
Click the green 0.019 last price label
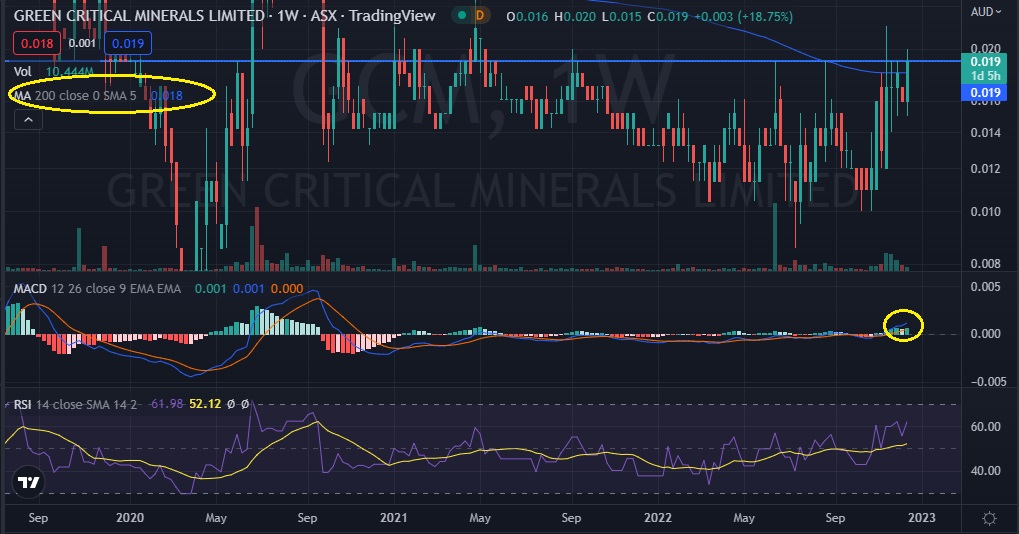(x=985, y=62)
